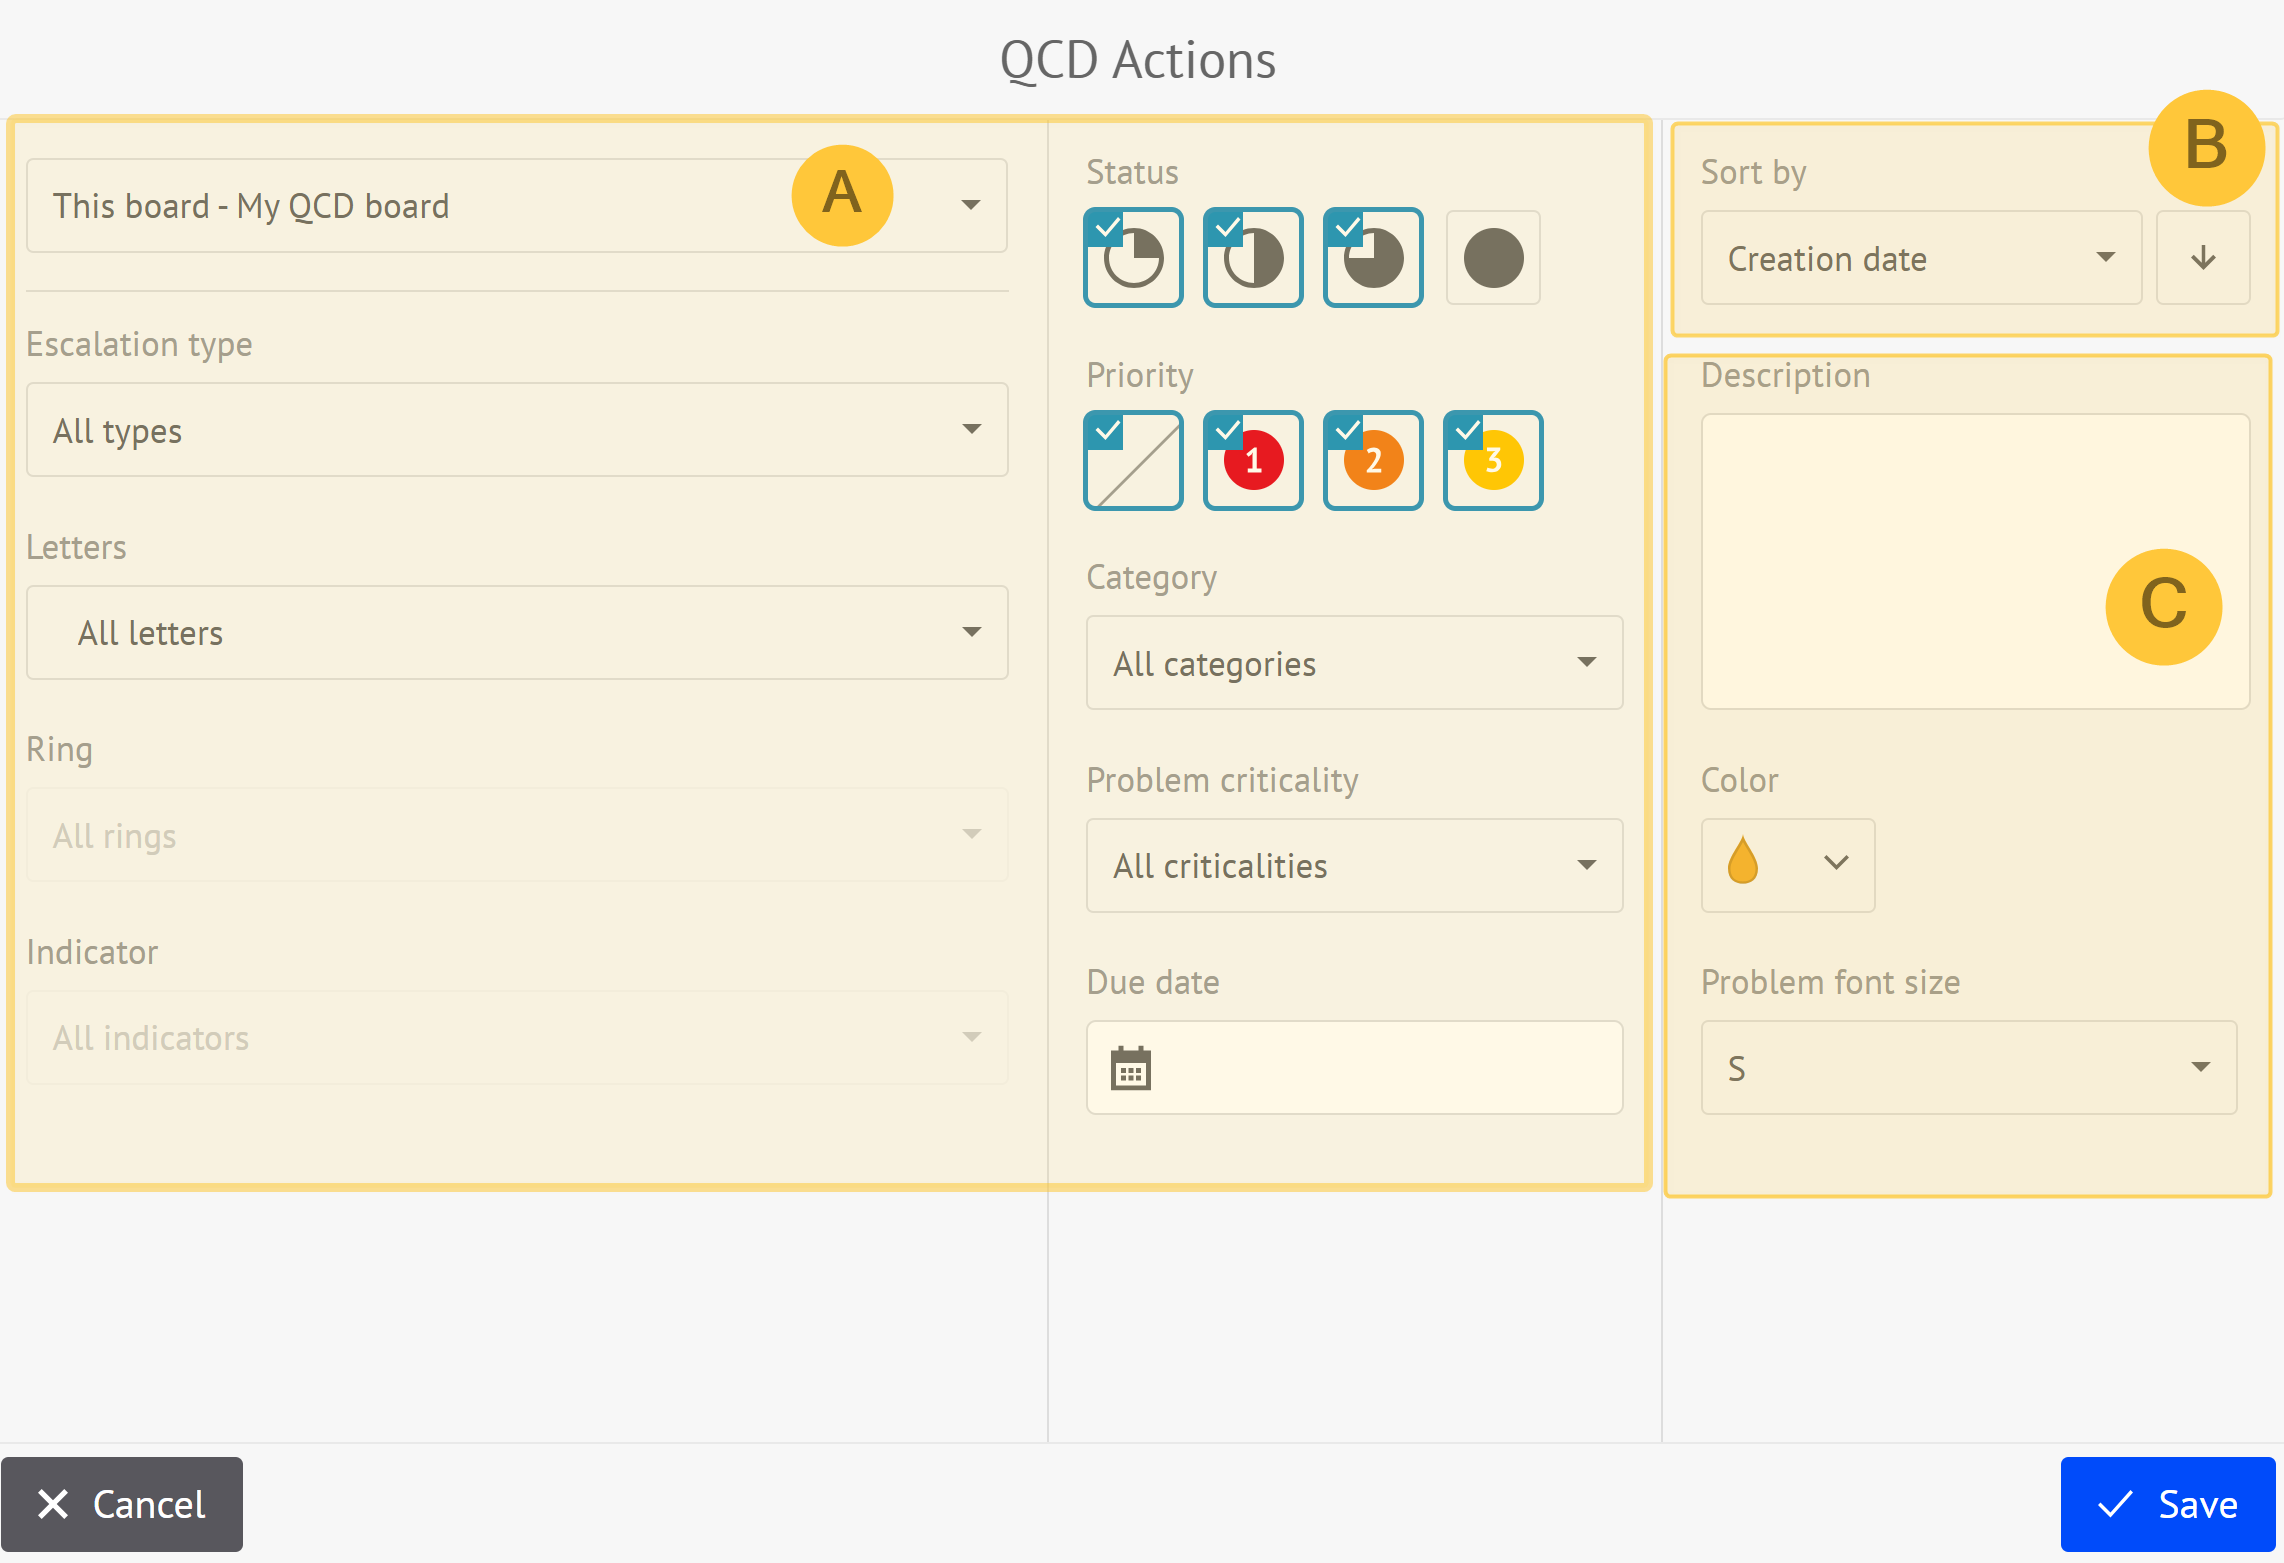This screenshot has width=2284, height=1563.
Task: Toggle the priority 1 red filter
Action: pyautogui.click(x=1253, y=460)
